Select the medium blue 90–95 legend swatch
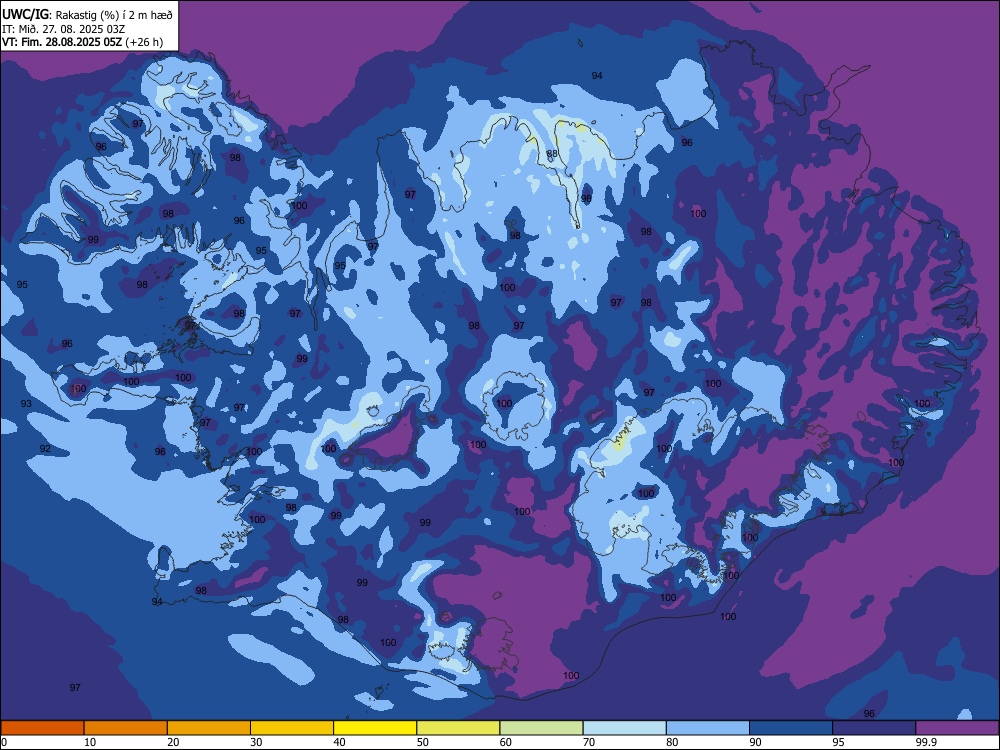This screenshot has height=750, width=1000. click(791, 728)
